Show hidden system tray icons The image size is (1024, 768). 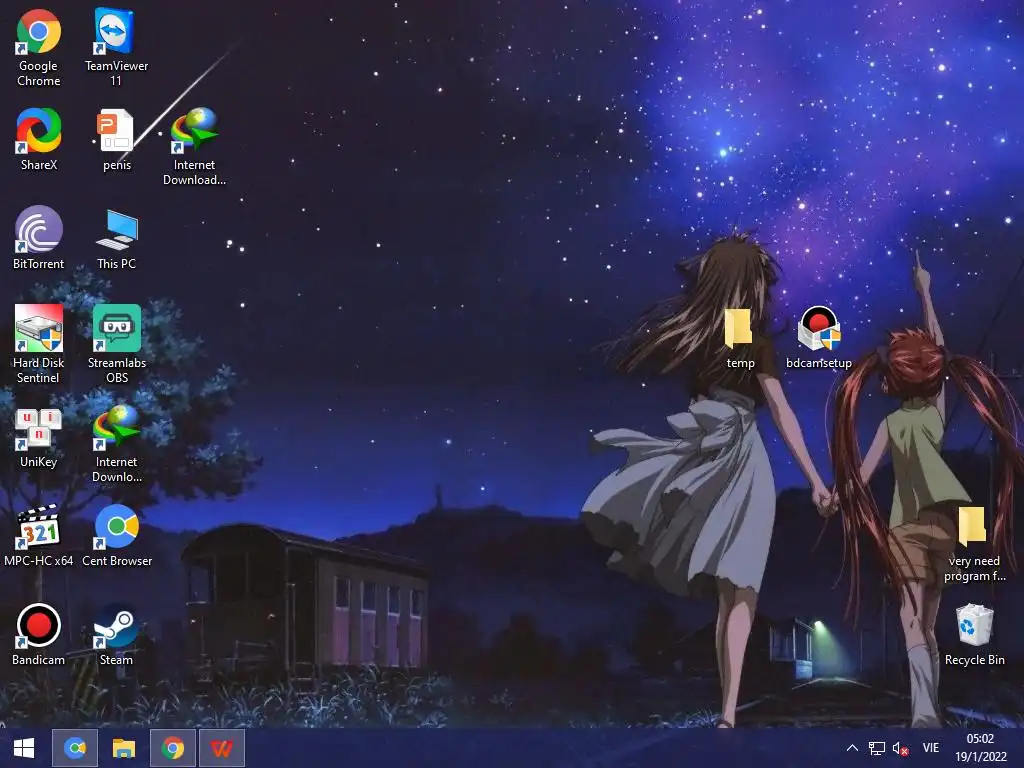pos(852,748)
